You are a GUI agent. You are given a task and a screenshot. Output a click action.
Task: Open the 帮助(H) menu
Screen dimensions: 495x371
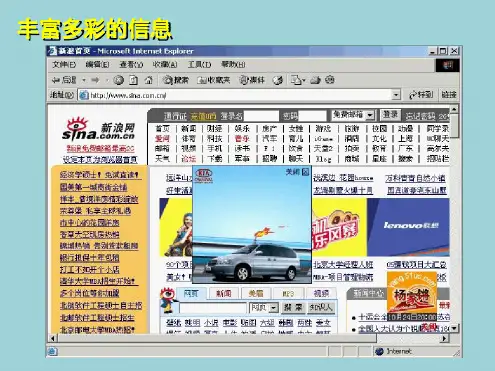point(233,64)
